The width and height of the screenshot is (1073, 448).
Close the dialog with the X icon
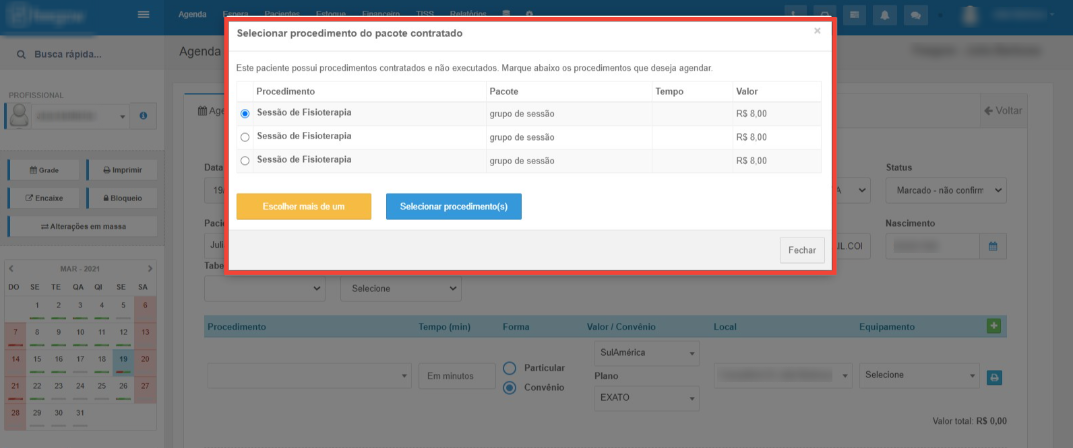pyautogui.click(x=817, y=31)
